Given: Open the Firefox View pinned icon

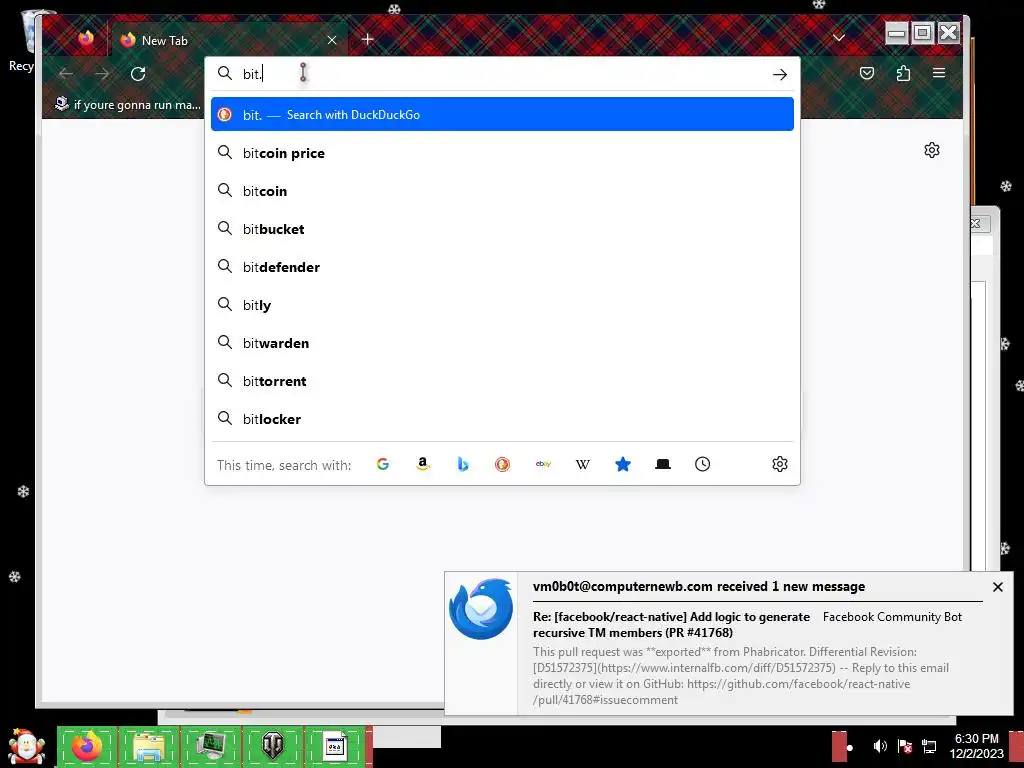Looking at the screenshot, I should click(86, 39).
